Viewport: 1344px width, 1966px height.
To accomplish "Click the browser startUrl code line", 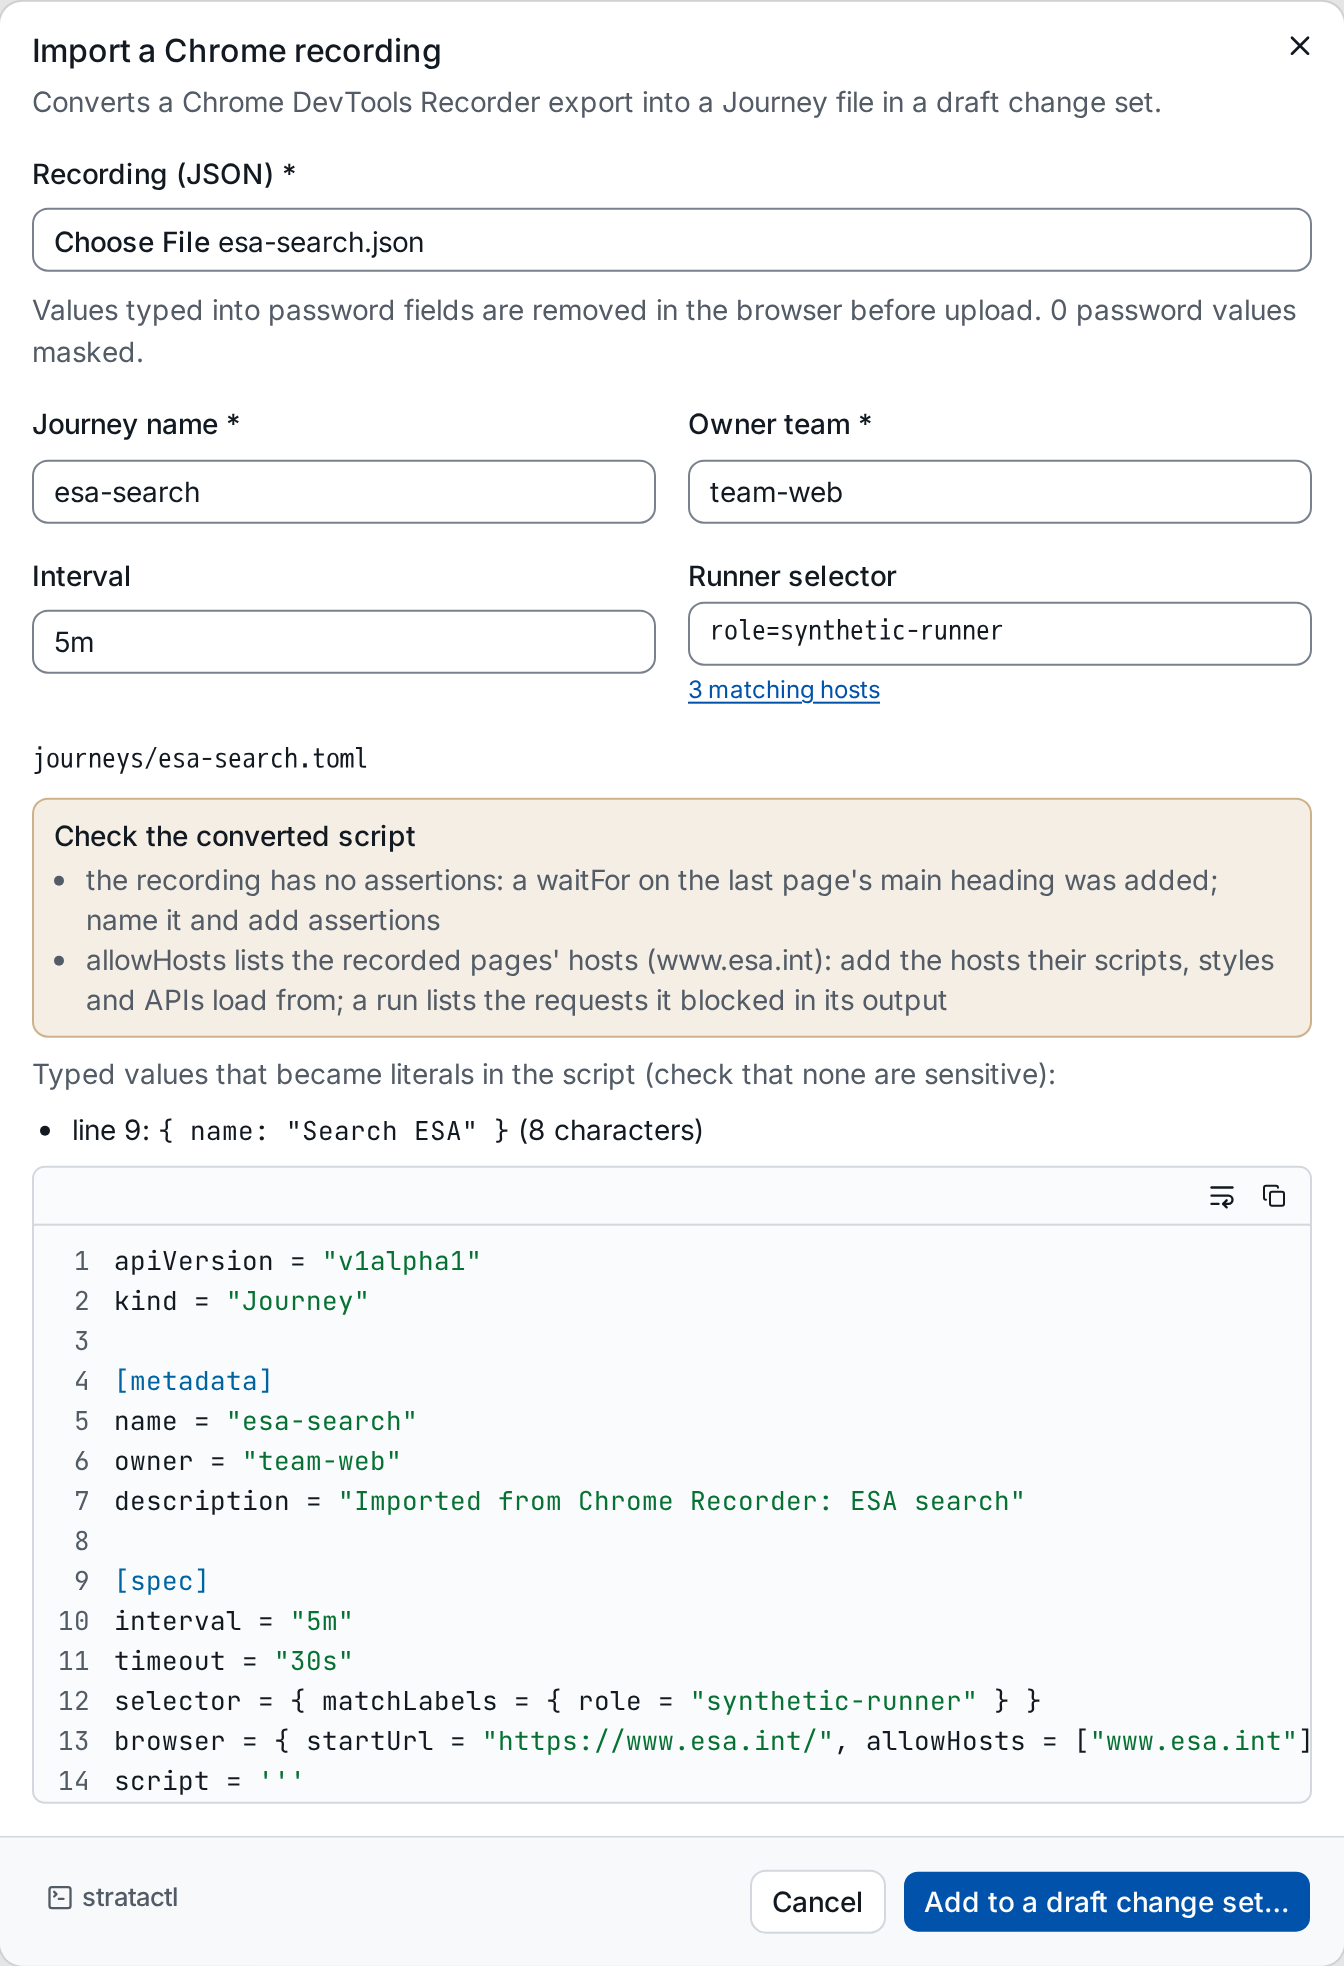I will (712, 1741).
